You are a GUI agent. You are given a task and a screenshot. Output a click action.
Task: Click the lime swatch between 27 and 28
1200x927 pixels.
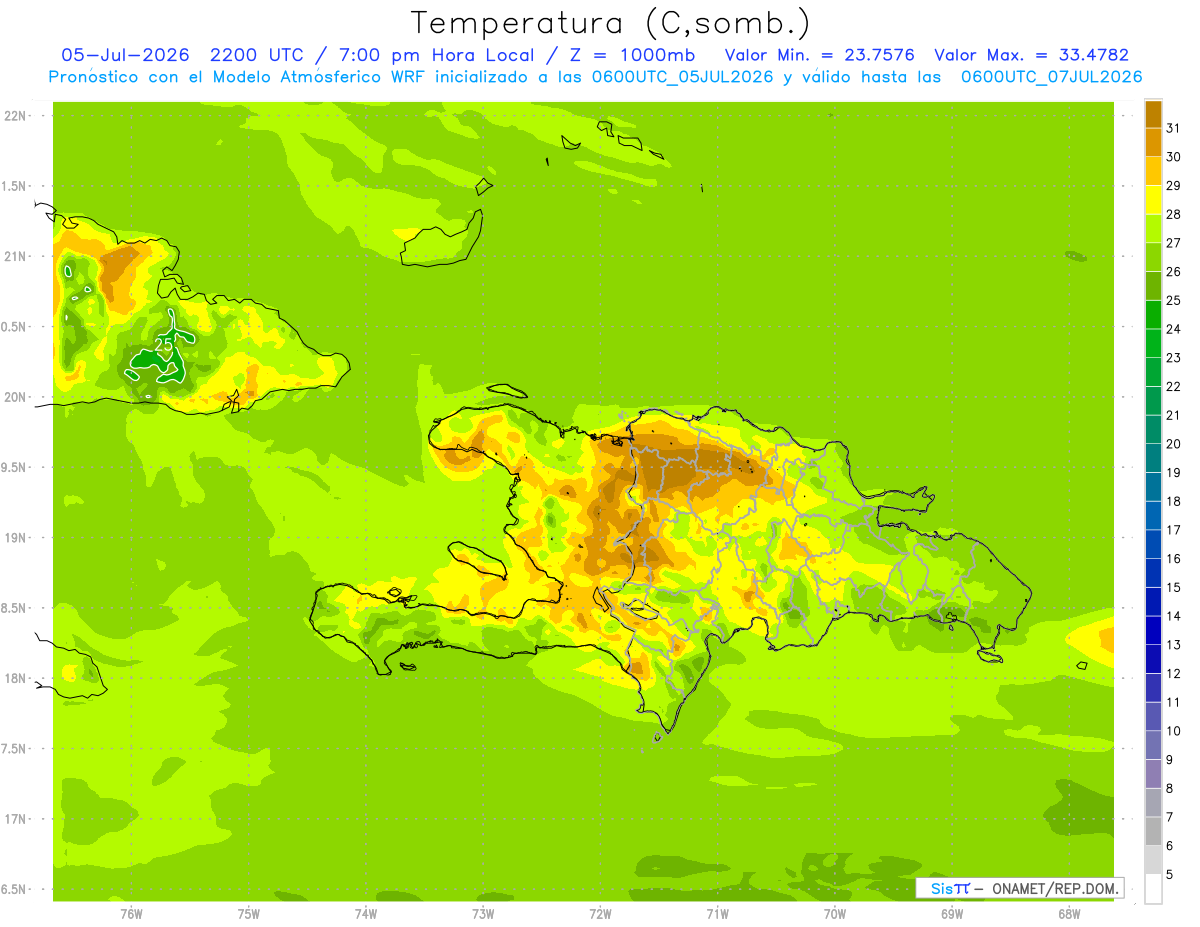coord(1153,228)
